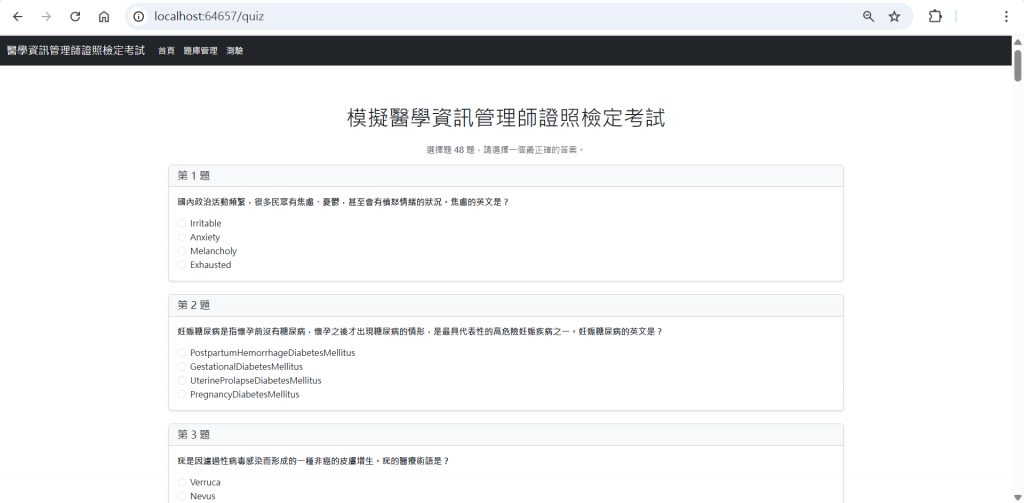Click the 第 1 題 header text
This screenshot has height=503, width=1024.
193,176
